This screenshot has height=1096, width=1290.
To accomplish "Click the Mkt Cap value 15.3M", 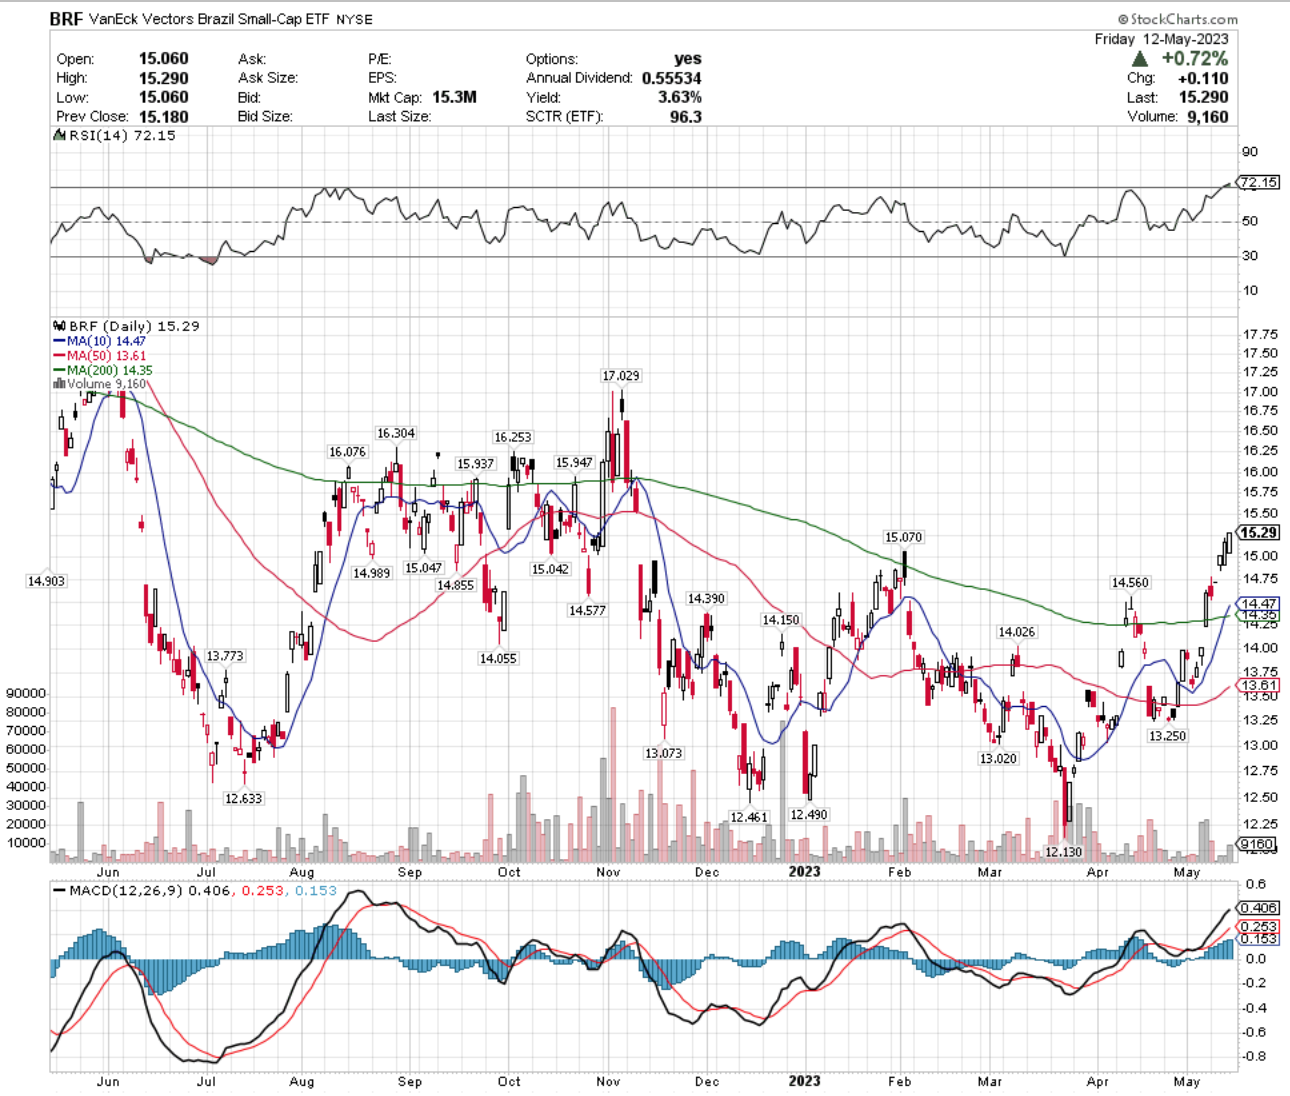I will tap(454, 97).
